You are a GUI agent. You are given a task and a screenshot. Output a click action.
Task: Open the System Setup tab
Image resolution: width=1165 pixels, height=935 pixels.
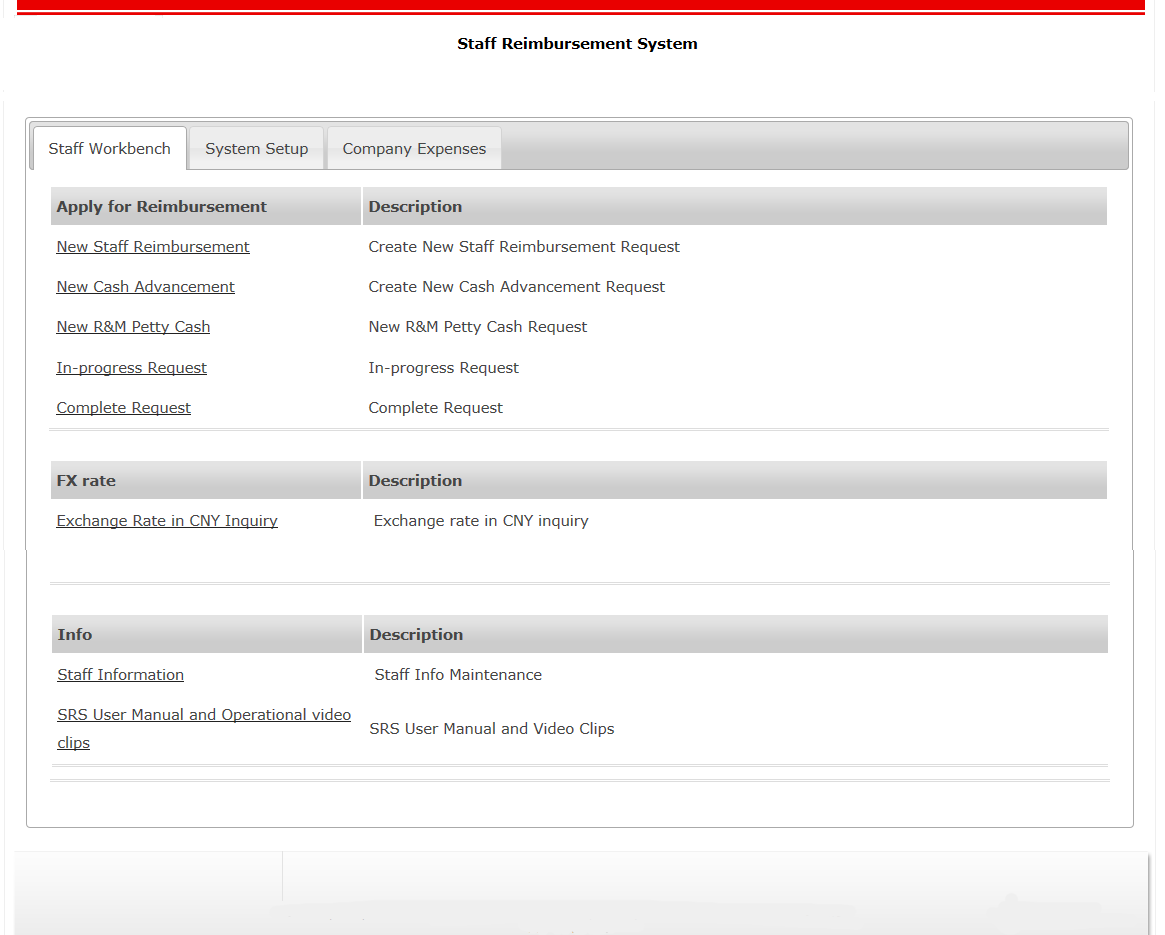coord(257,149)
